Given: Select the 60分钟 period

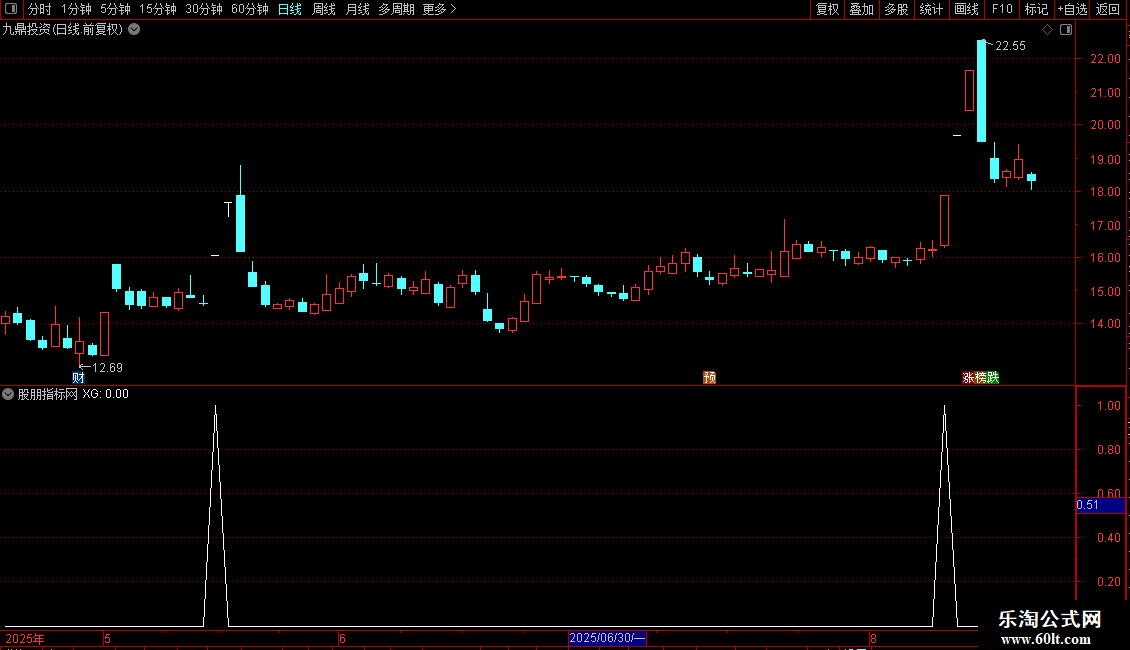Looking at the screenshot, I should tap(250, 9).
